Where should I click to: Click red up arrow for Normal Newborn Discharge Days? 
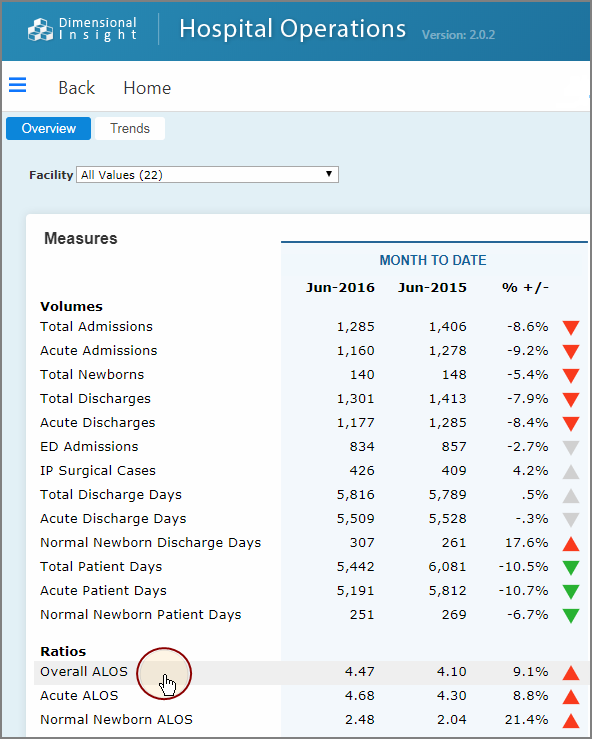[x=571, y=543]
